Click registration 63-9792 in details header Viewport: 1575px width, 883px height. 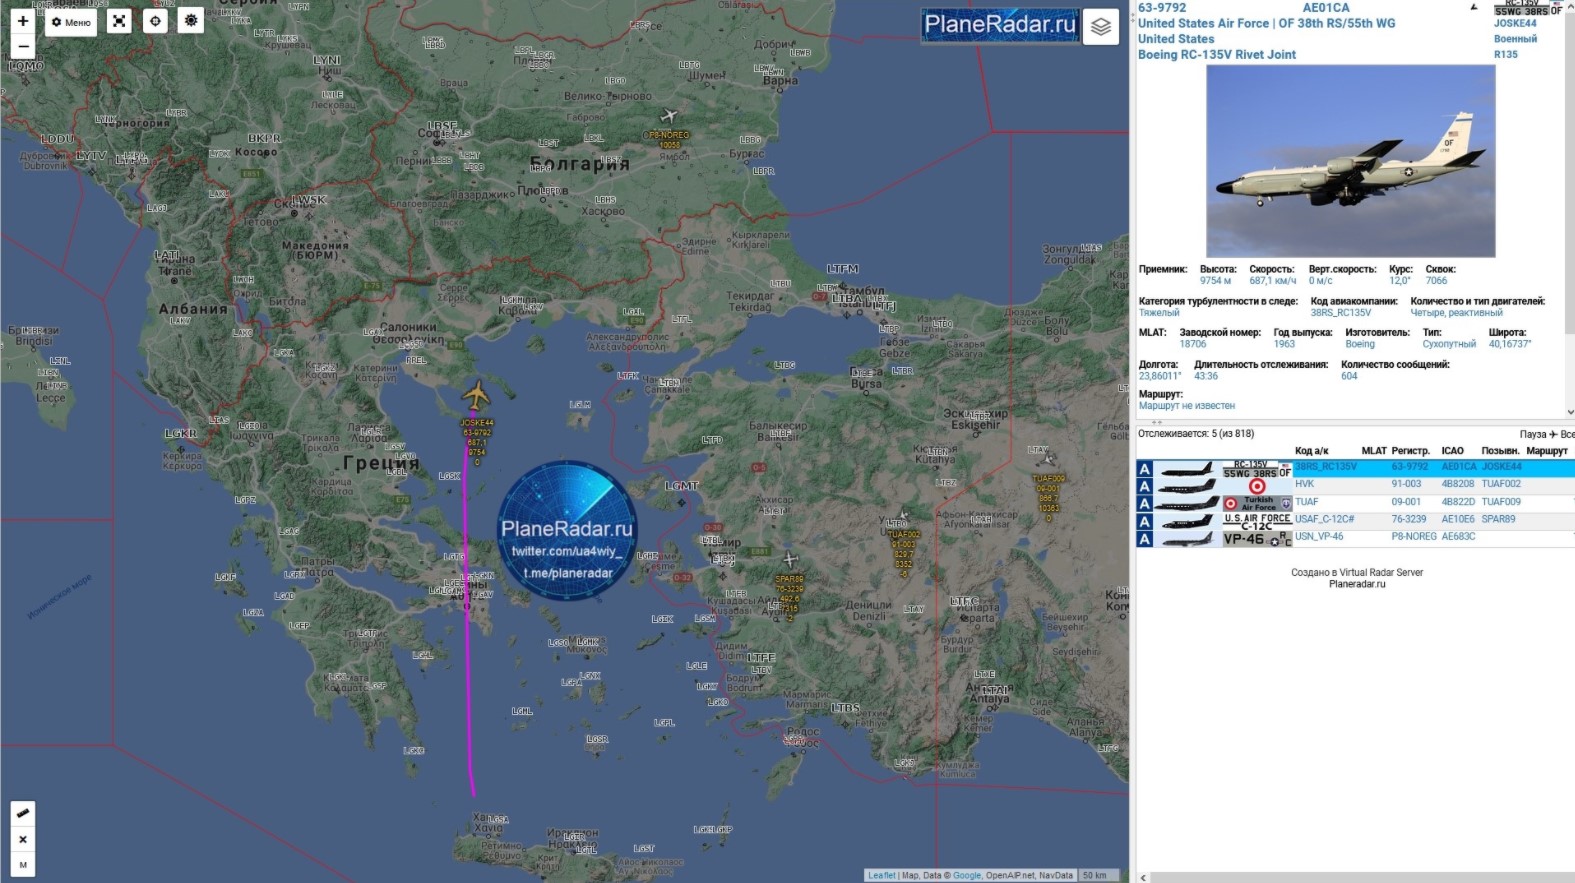1162,8
